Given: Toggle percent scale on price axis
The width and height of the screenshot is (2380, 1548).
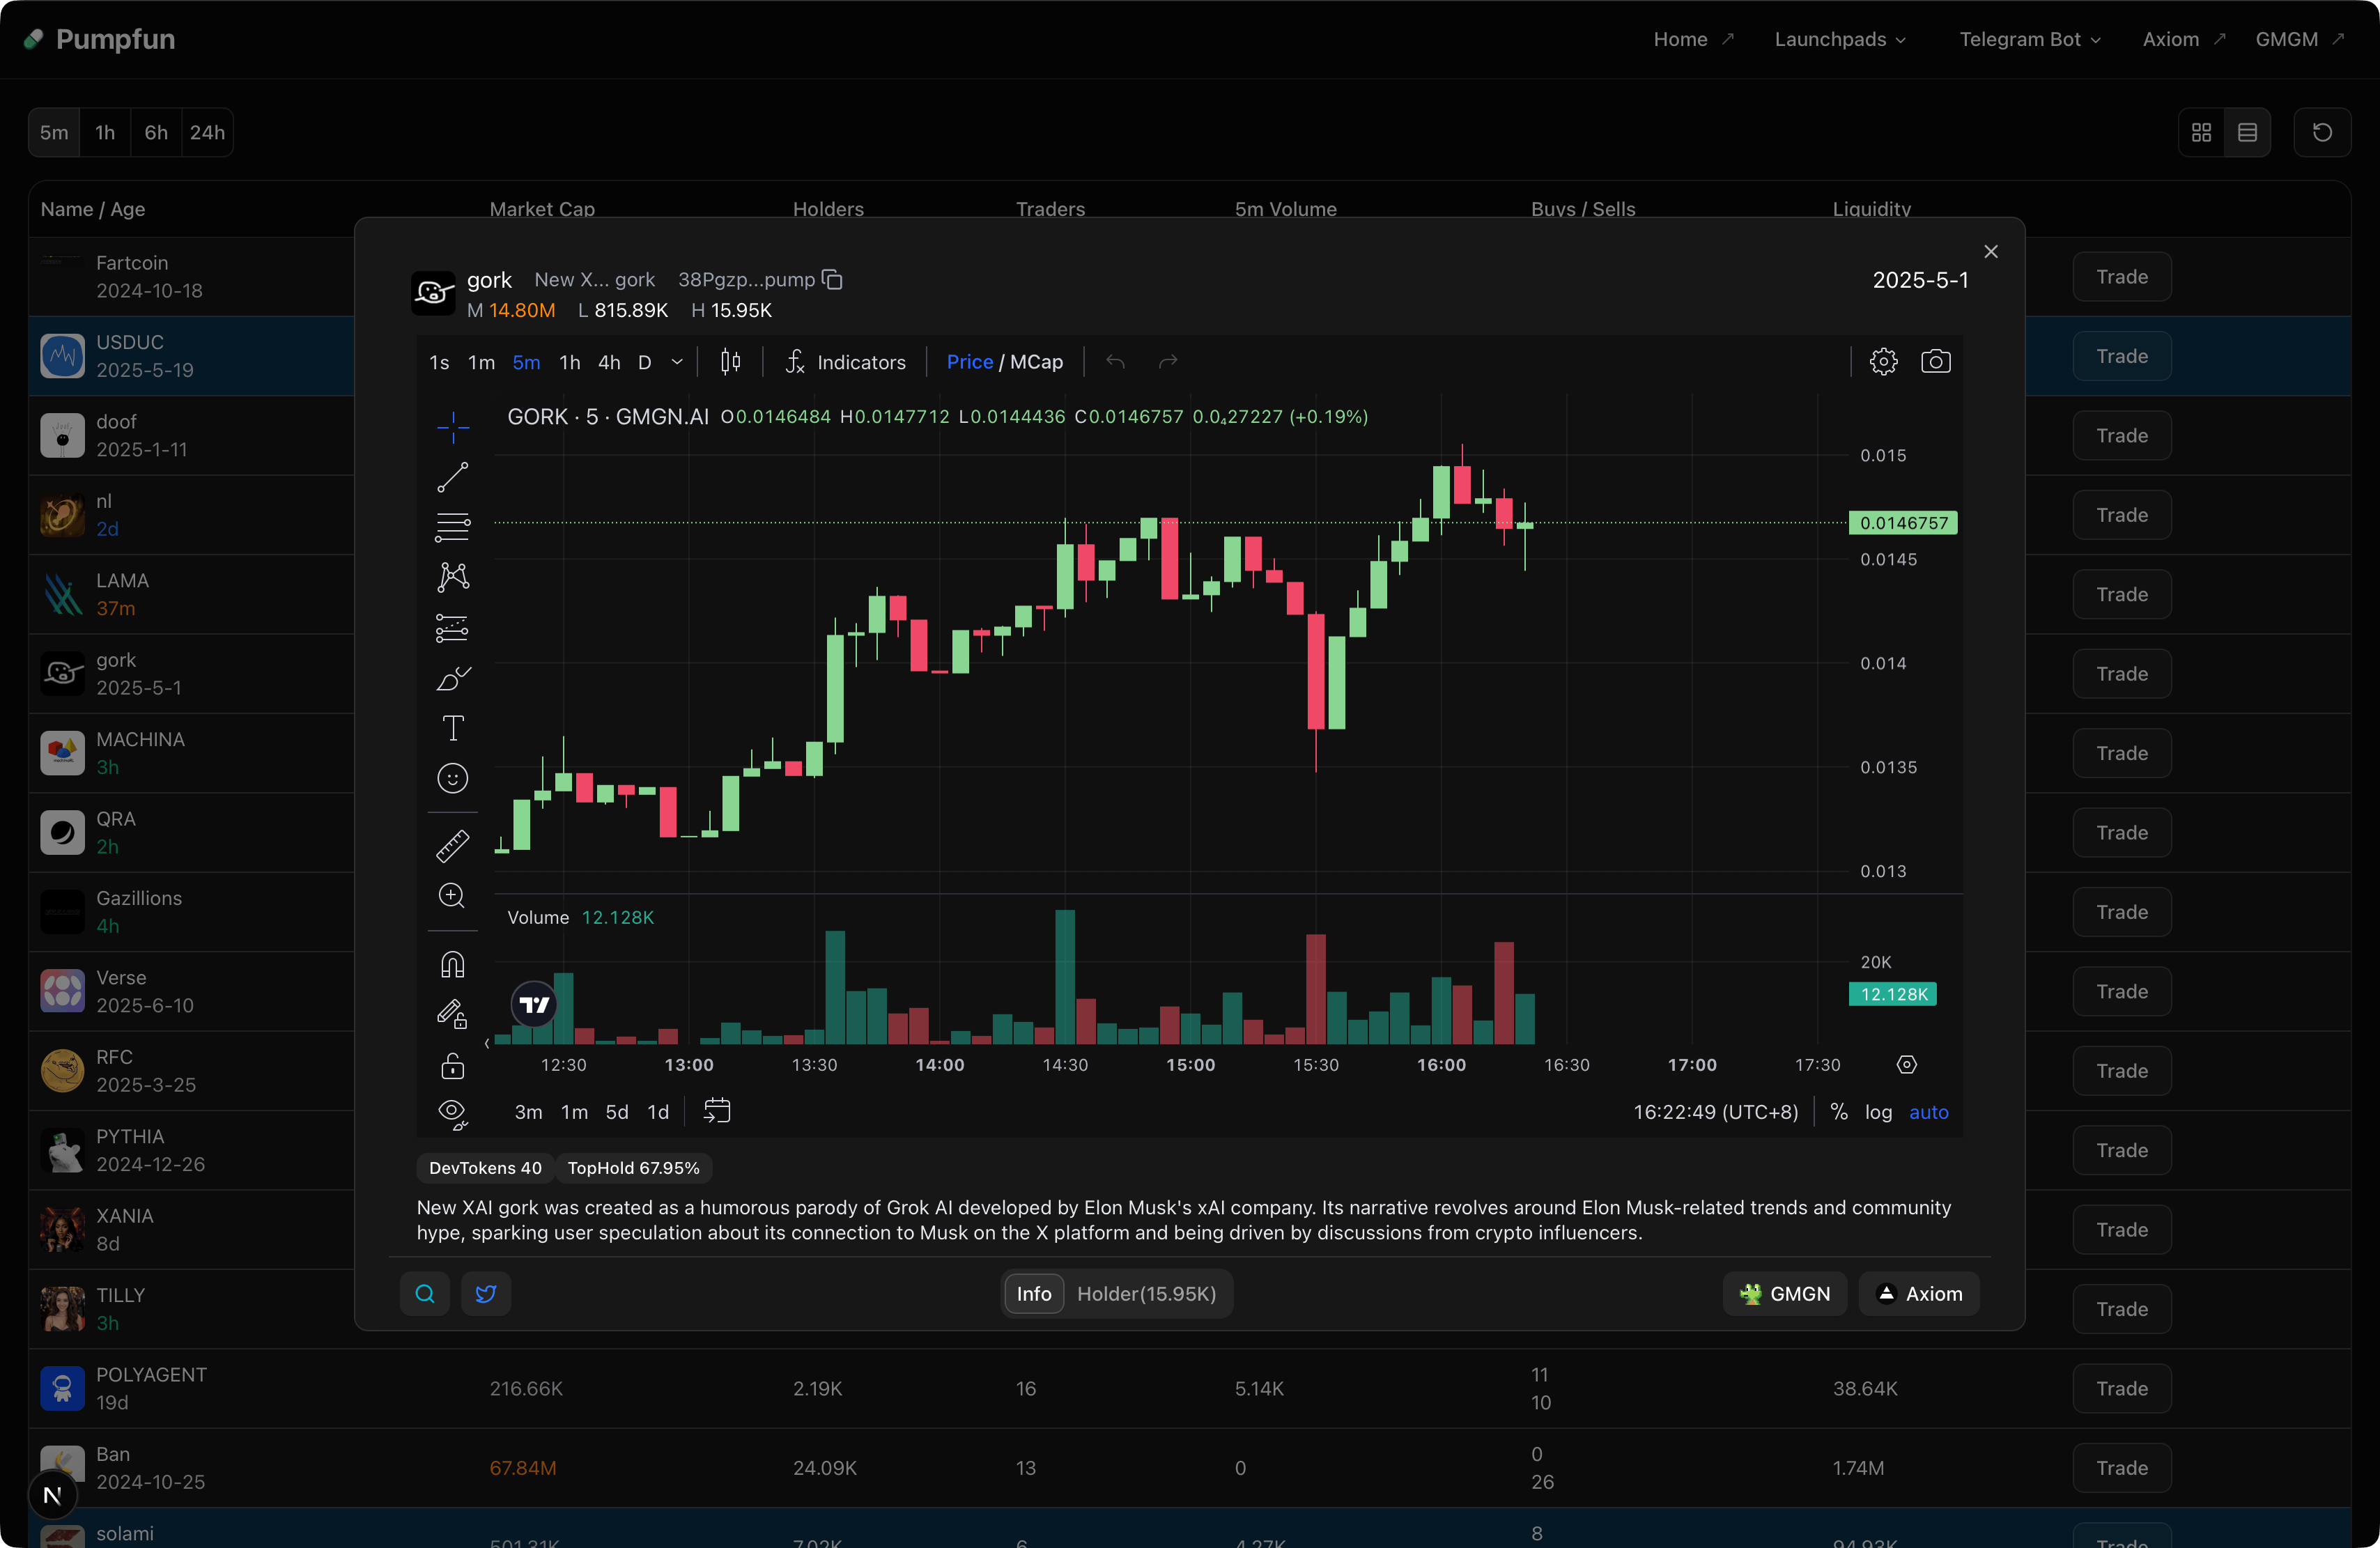Looking at the screenshot, I should [x=1838, y=1112].
